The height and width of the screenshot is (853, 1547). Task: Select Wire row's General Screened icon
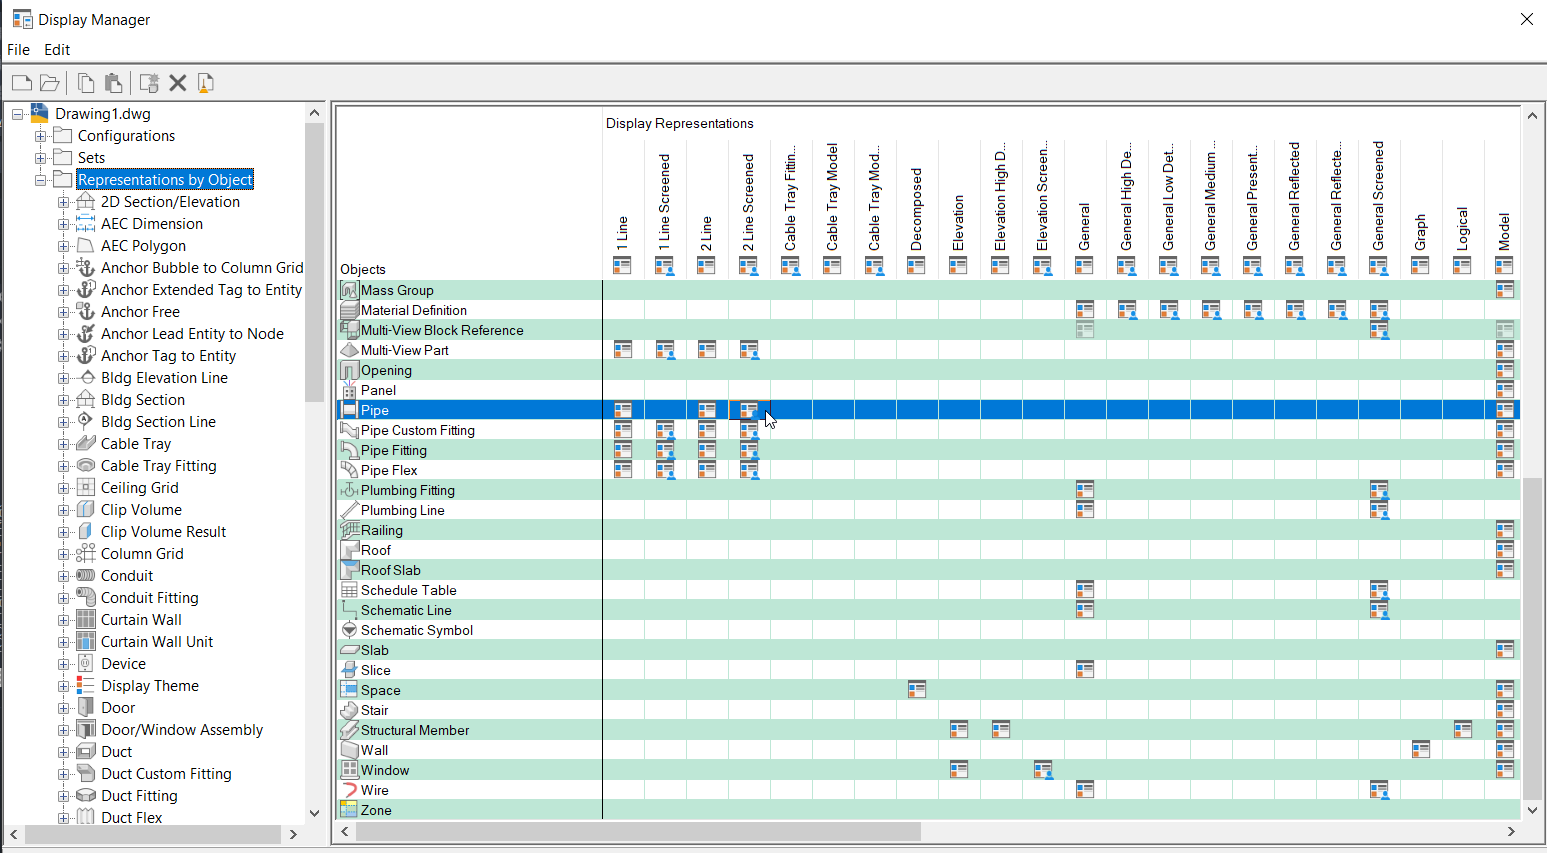click(1379, 790)
